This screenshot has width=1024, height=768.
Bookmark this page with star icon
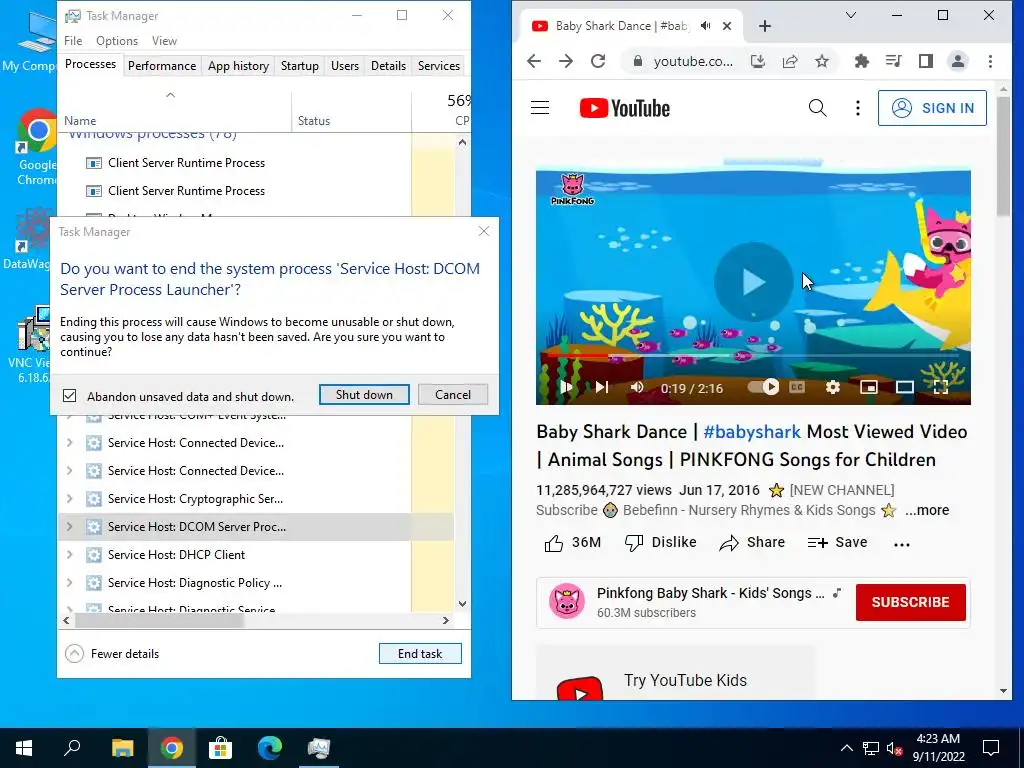tap(822, 61)
